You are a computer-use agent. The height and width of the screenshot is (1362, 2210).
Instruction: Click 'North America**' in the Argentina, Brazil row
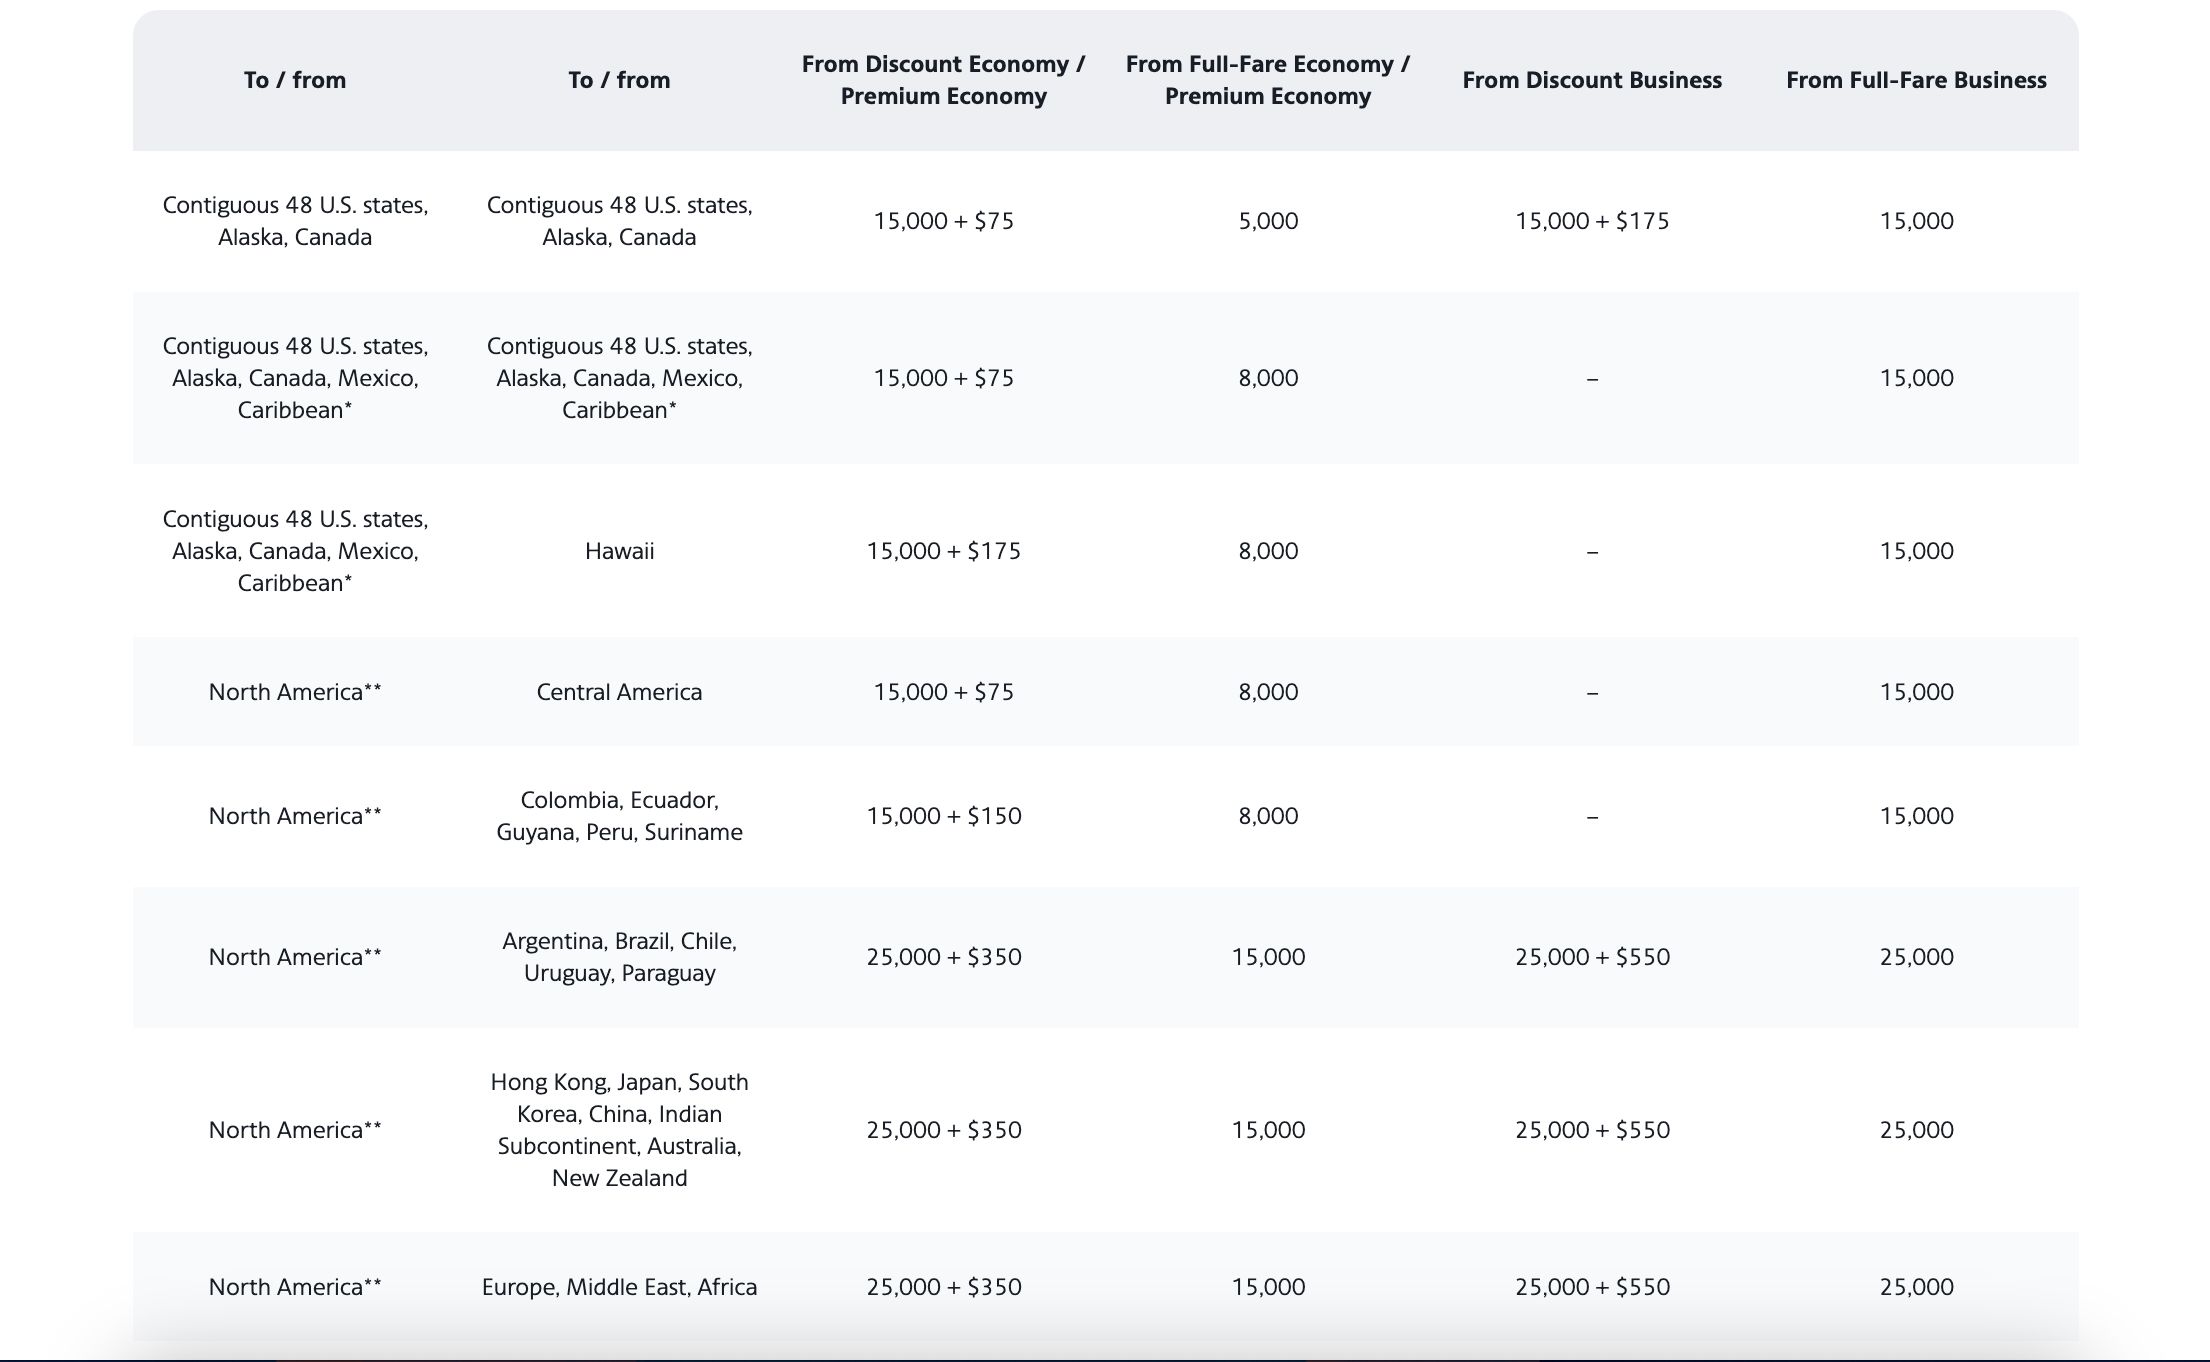[x=295, y=957]
